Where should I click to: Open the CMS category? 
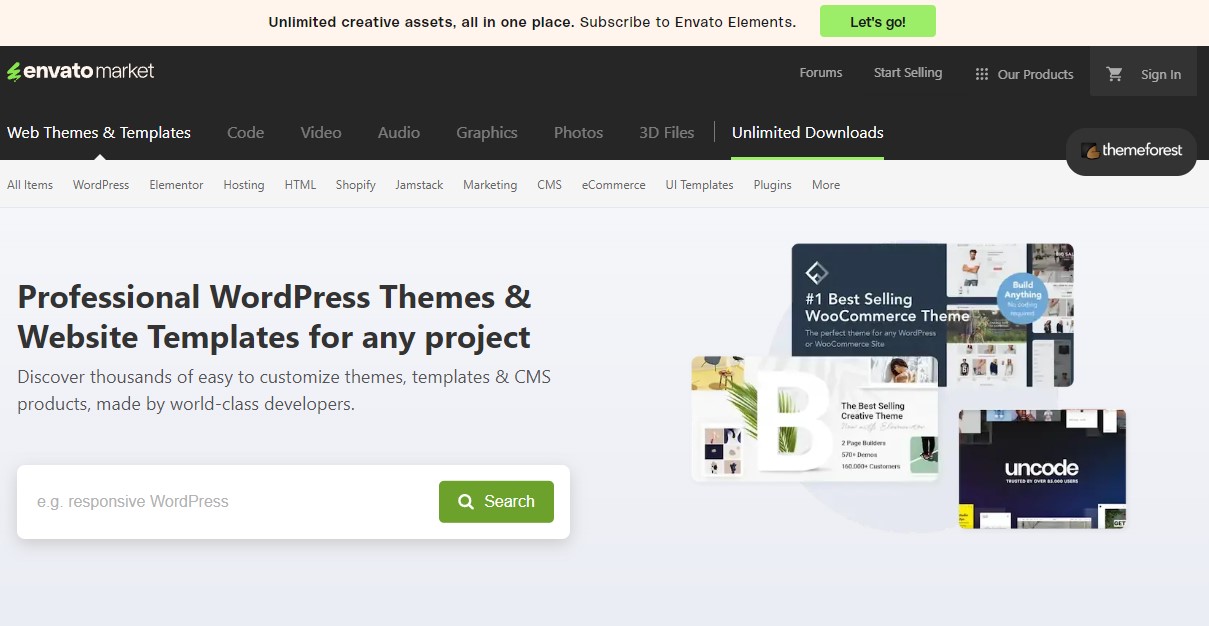[550, 185]
